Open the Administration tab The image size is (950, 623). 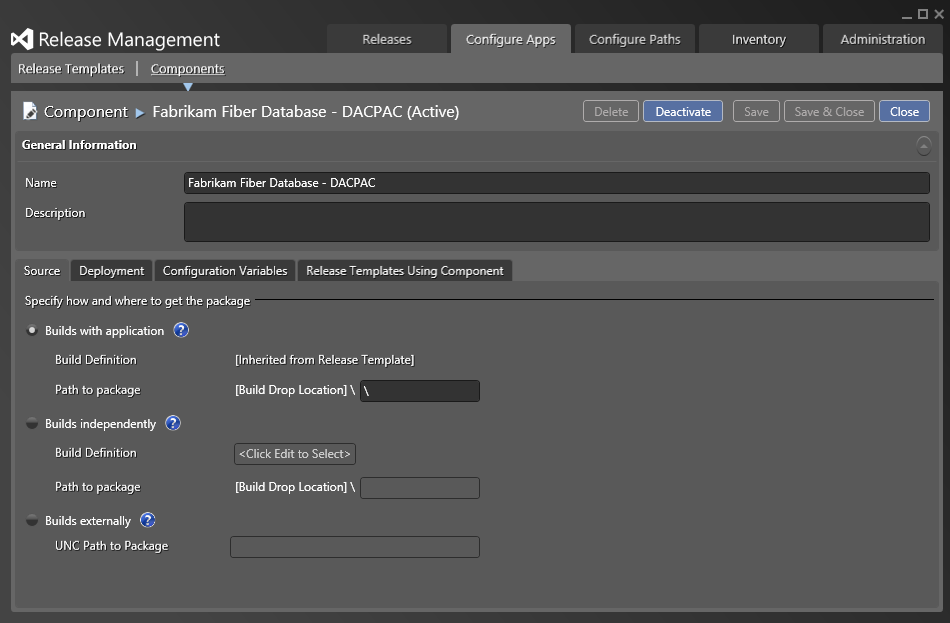tap(883, 39)
